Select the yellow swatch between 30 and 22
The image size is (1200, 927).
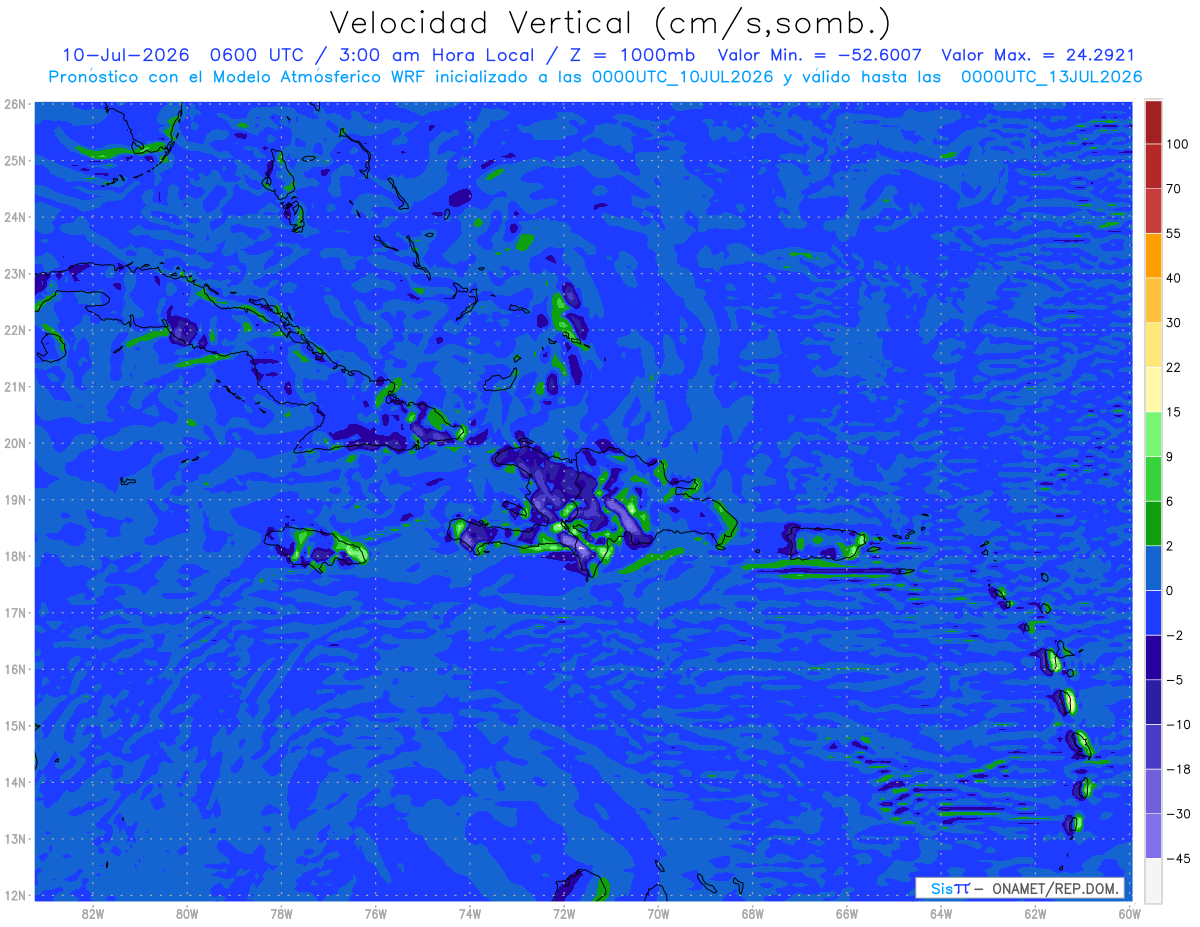(1153, 344)
